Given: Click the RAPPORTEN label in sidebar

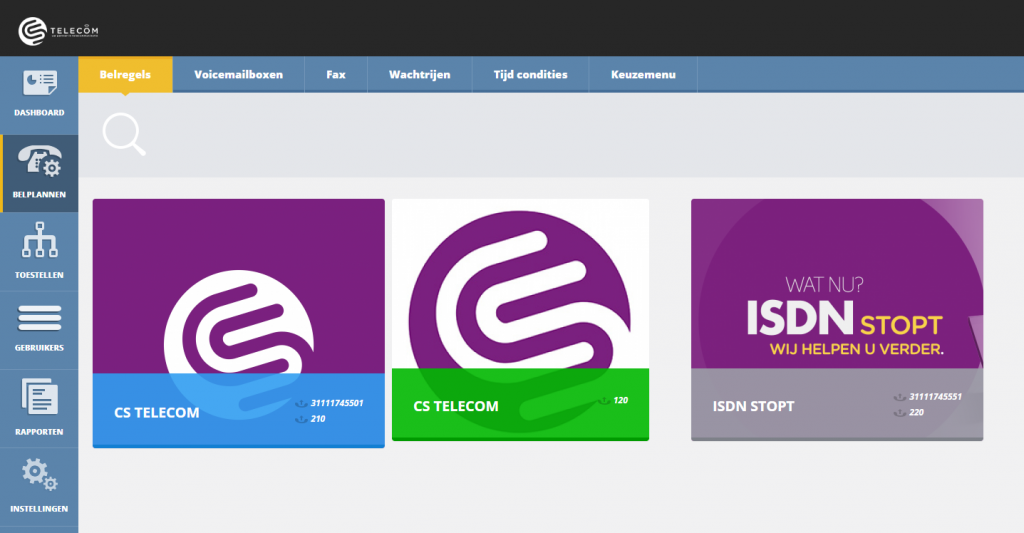Looking at the screenshot, I should [39, 432].
